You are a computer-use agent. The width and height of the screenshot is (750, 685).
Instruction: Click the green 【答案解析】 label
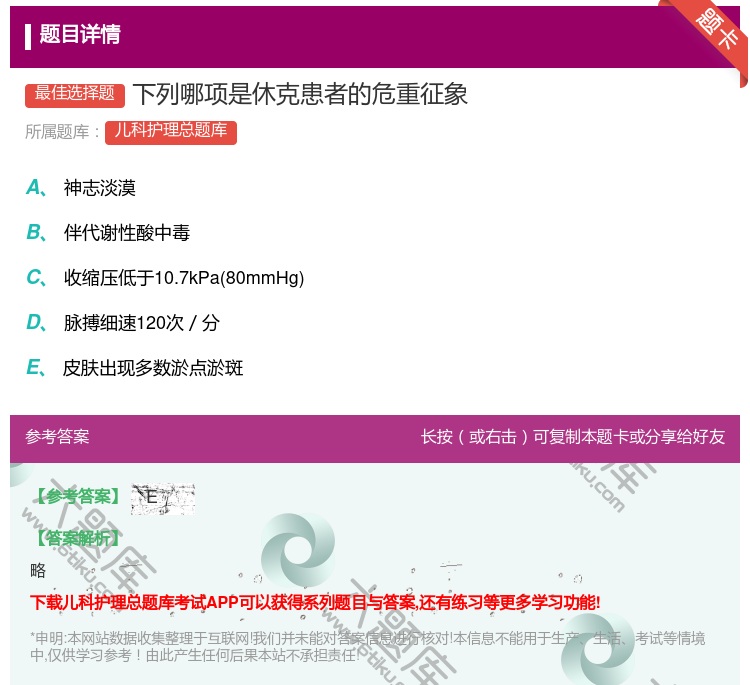[x=76, y=539]
